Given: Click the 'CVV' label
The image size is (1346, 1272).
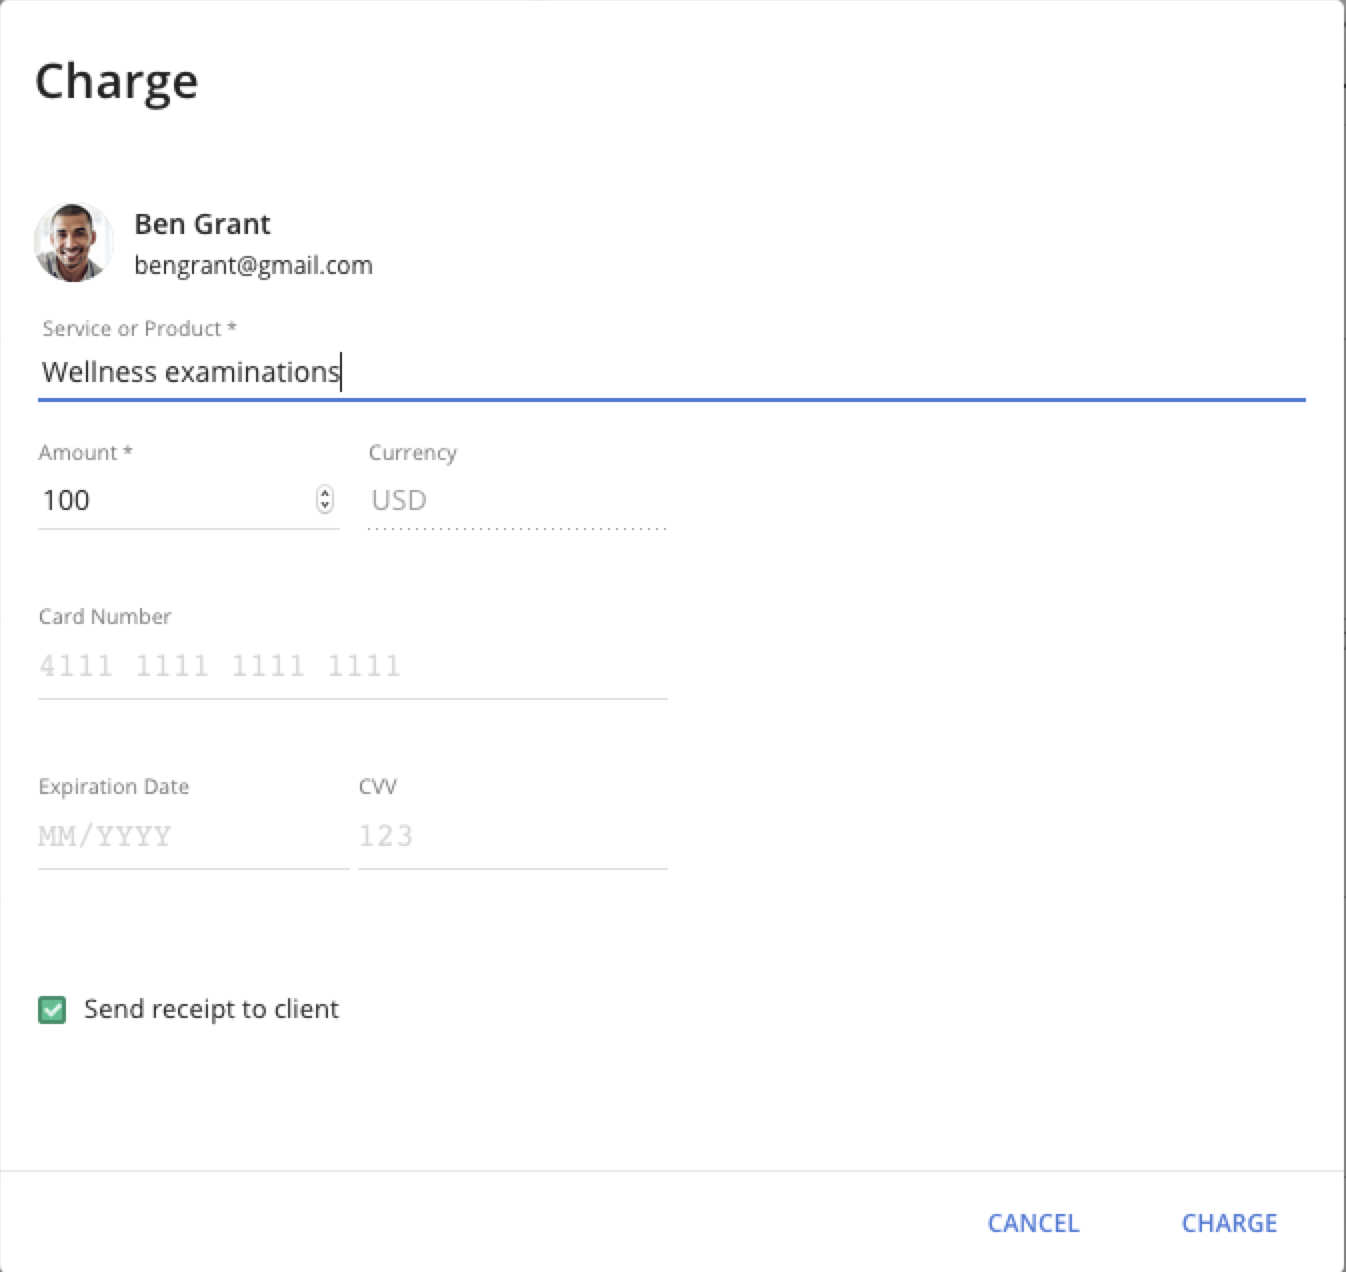Looking at the screenshot, I should [x=377, y=786].
